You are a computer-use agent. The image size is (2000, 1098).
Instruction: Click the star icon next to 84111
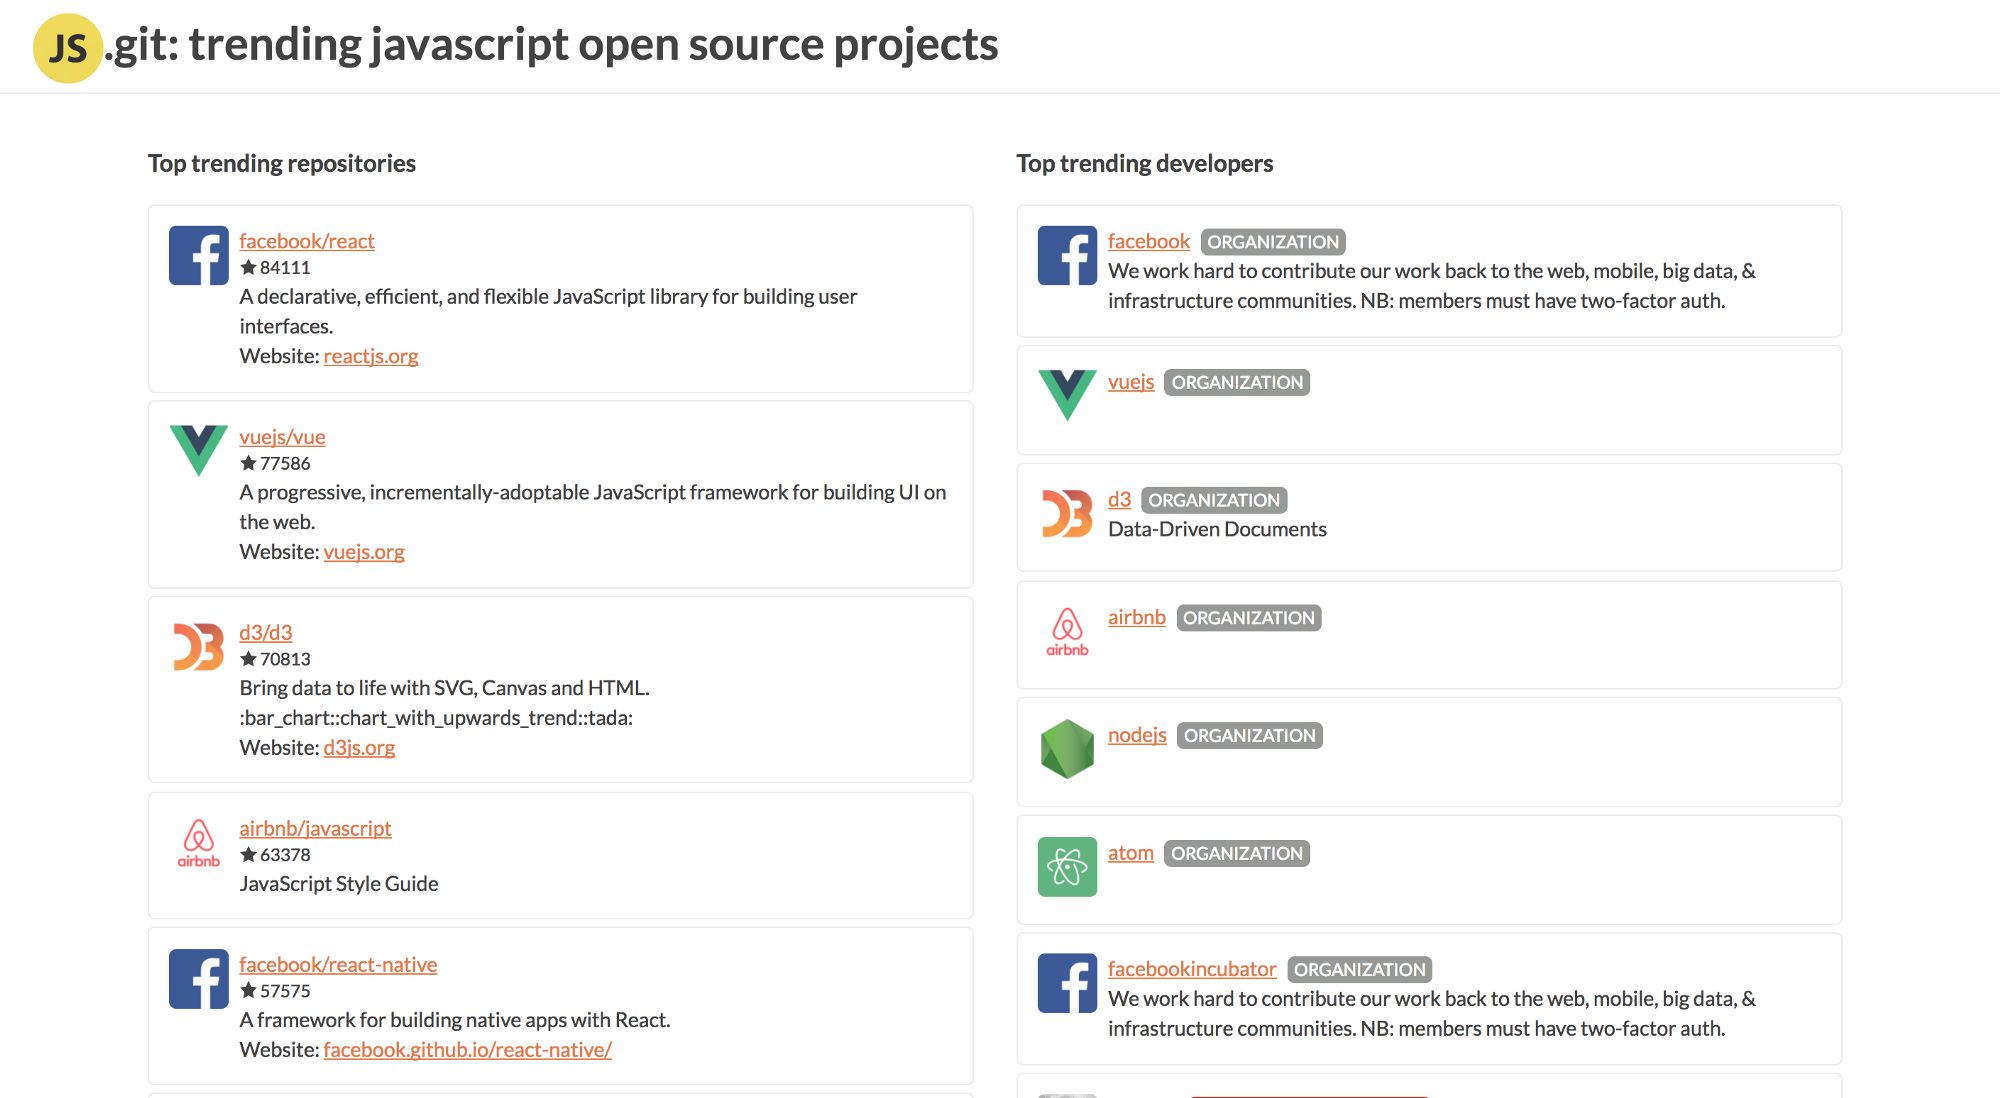pyautogui.click(x=249, y=267)
